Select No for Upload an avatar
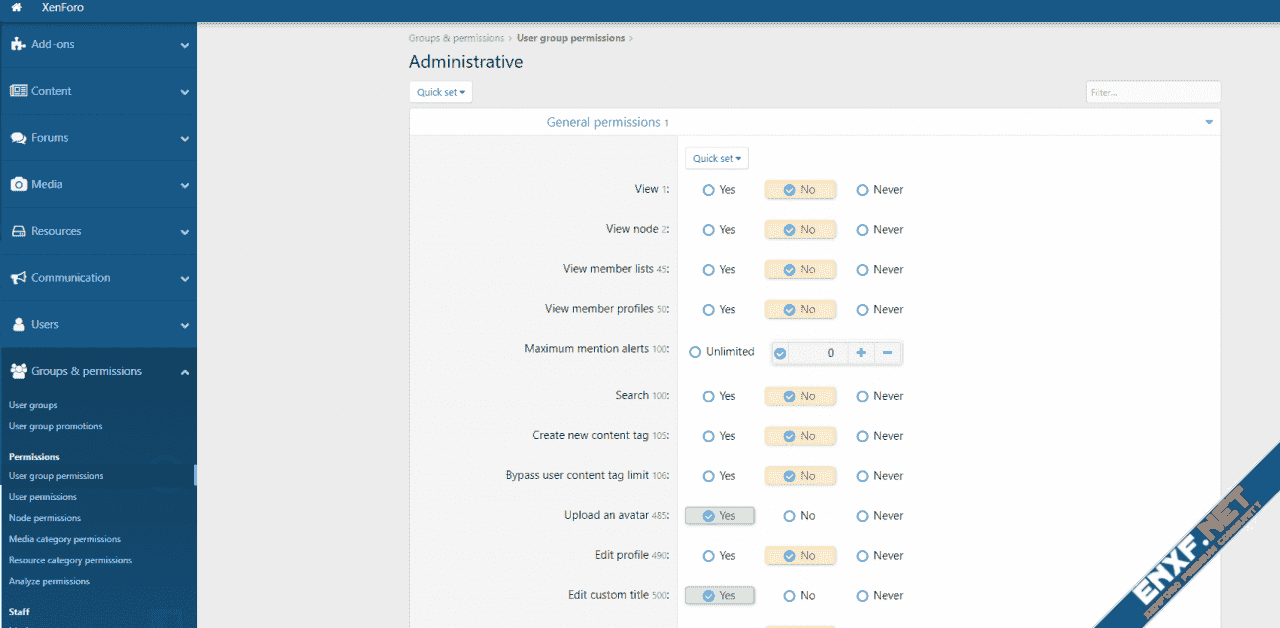Viewport: 1280px width, 628px height. coord(790,516)
